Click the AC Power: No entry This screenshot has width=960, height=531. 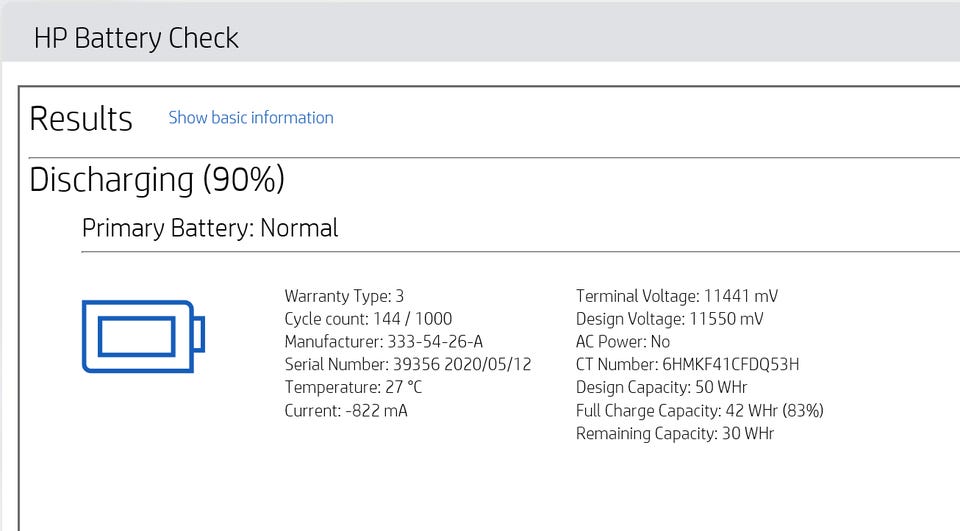623,342
